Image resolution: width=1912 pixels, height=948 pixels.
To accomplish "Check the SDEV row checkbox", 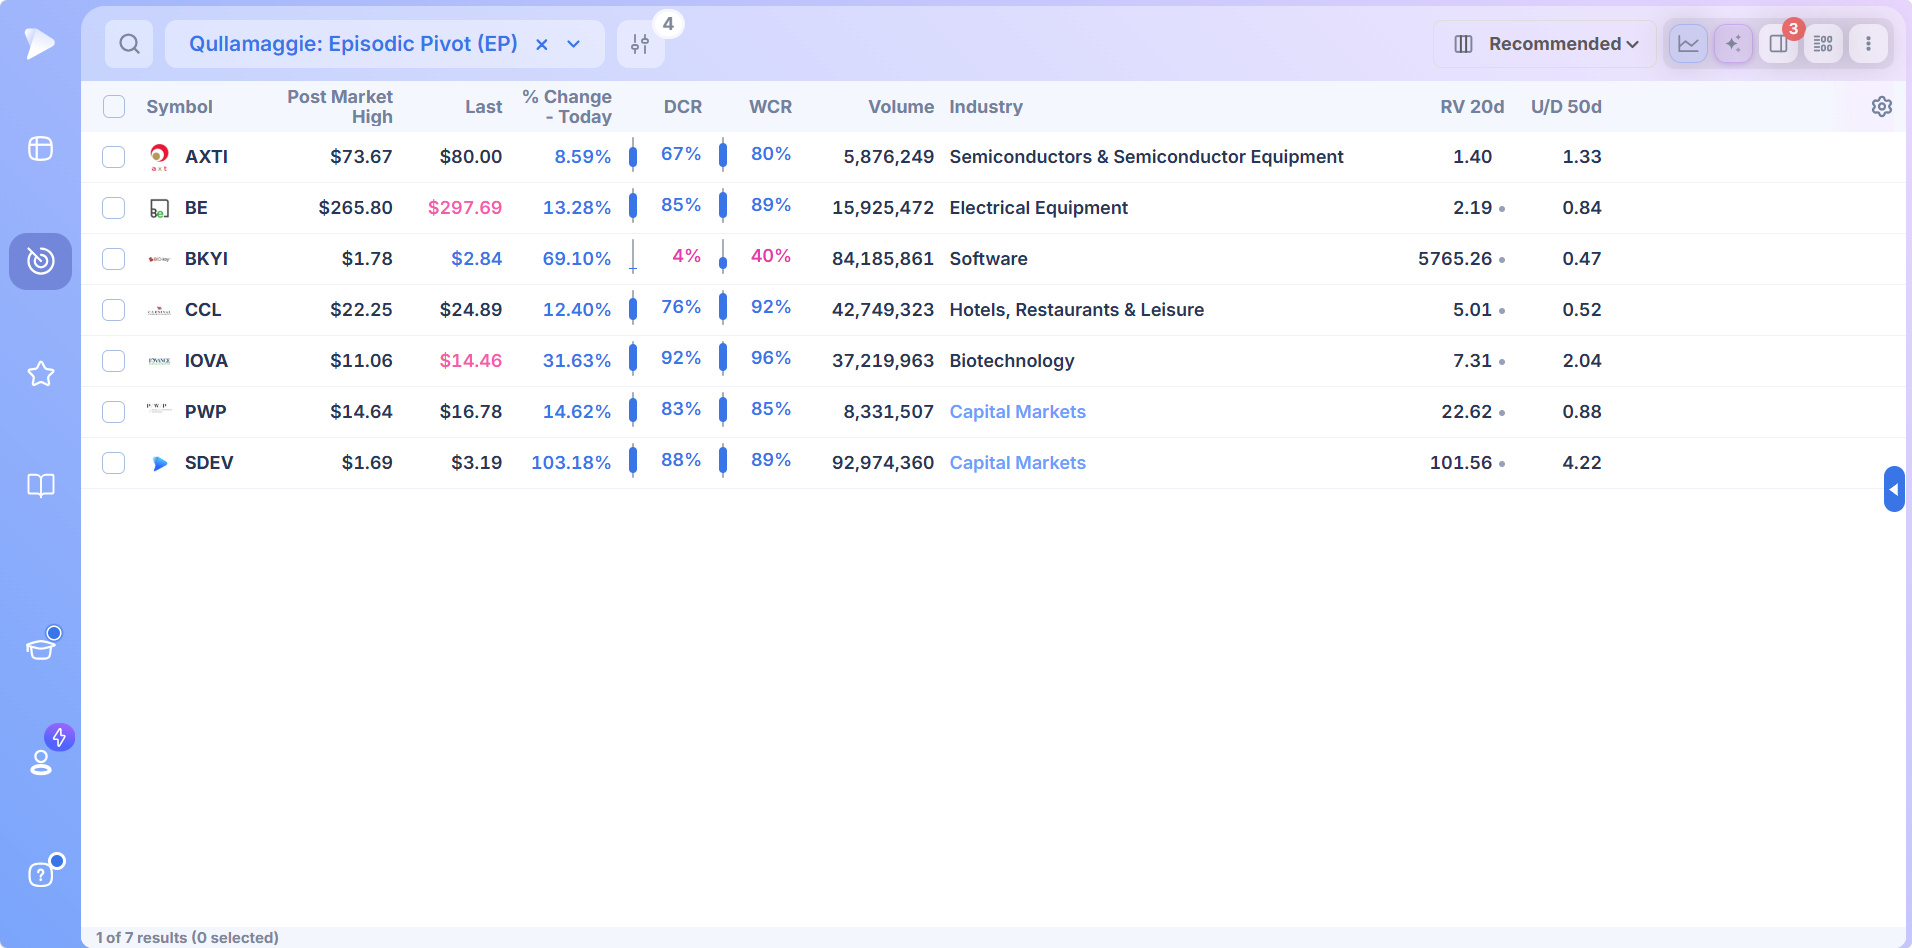I will click(114, 463).
